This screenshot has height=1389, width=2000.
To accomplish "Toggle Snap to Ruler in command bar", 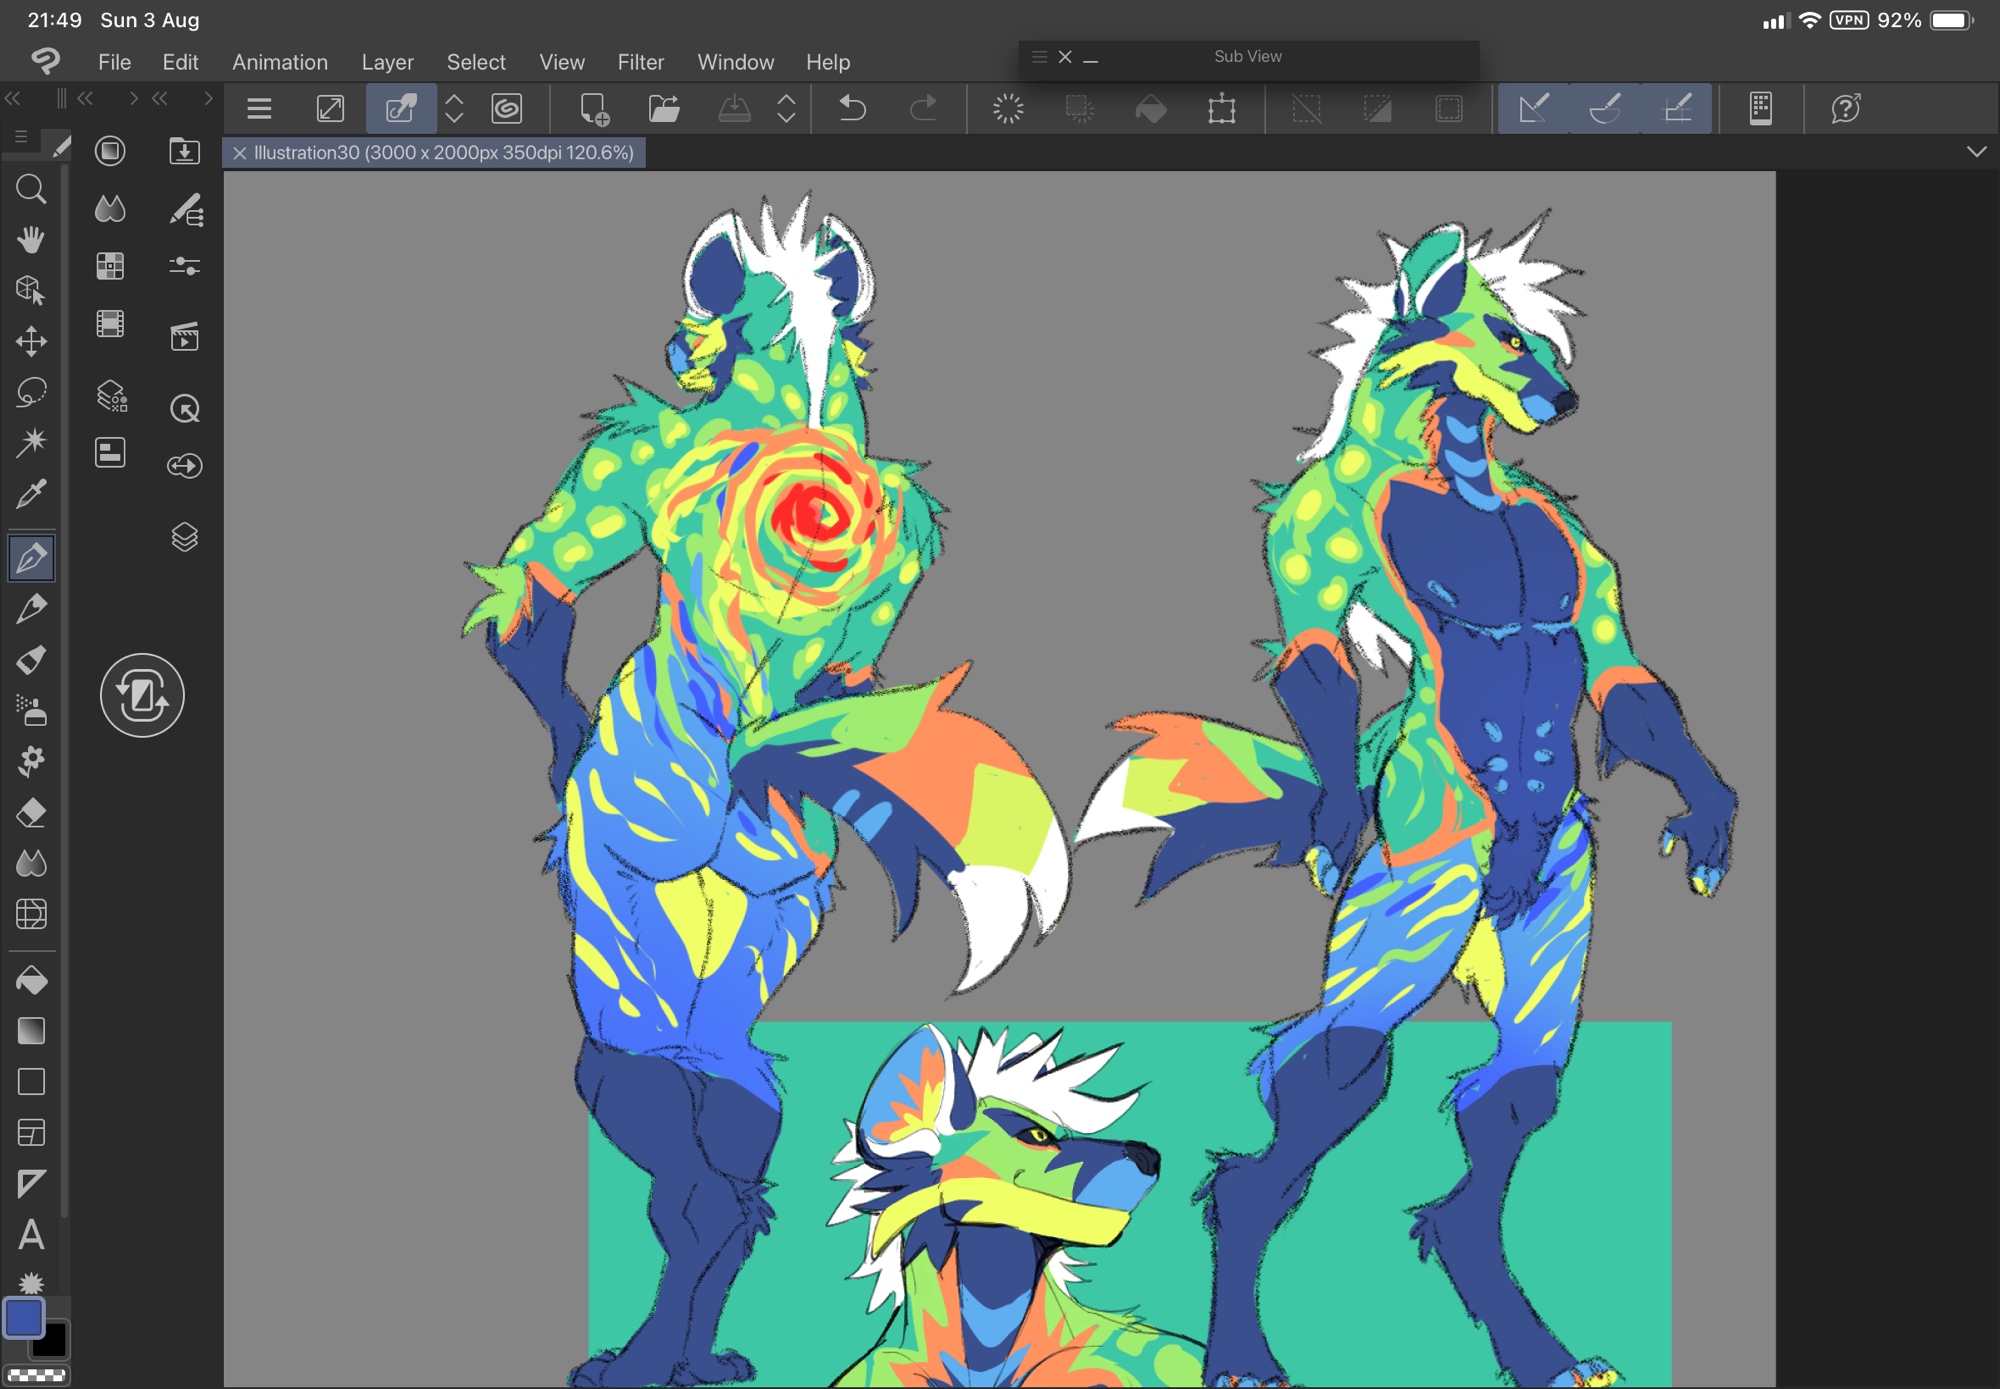I will coord(1533,108).
